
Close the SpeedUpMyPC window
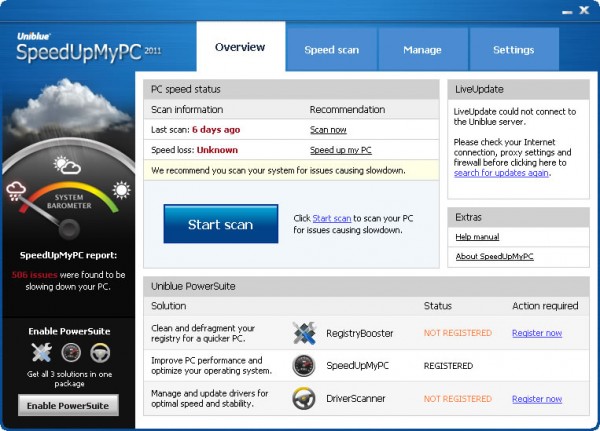584,10
